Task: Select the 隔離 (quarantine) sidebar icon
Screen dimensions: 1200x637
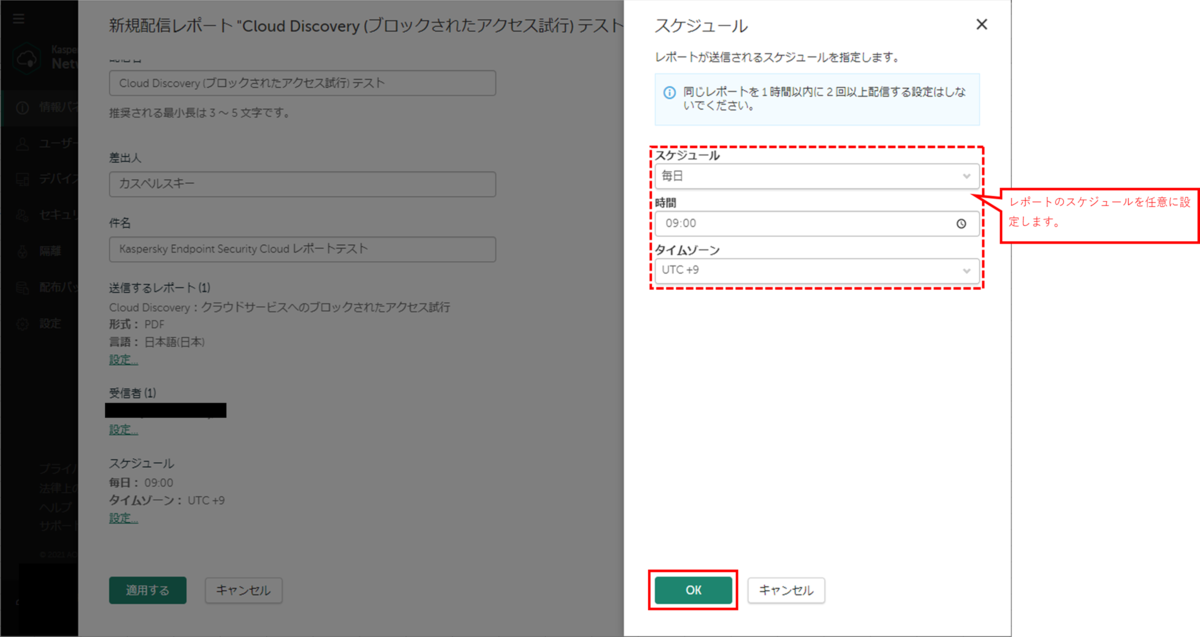Action: point(22,252)
